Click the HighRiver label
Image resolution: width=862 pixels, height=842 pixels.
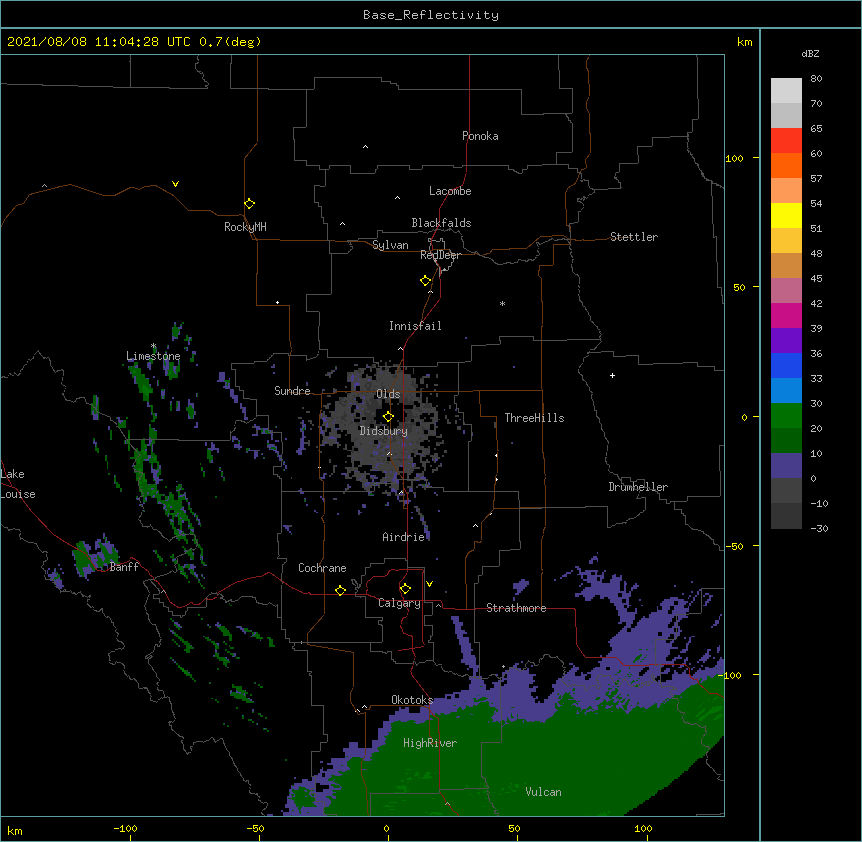click(430, 743)
